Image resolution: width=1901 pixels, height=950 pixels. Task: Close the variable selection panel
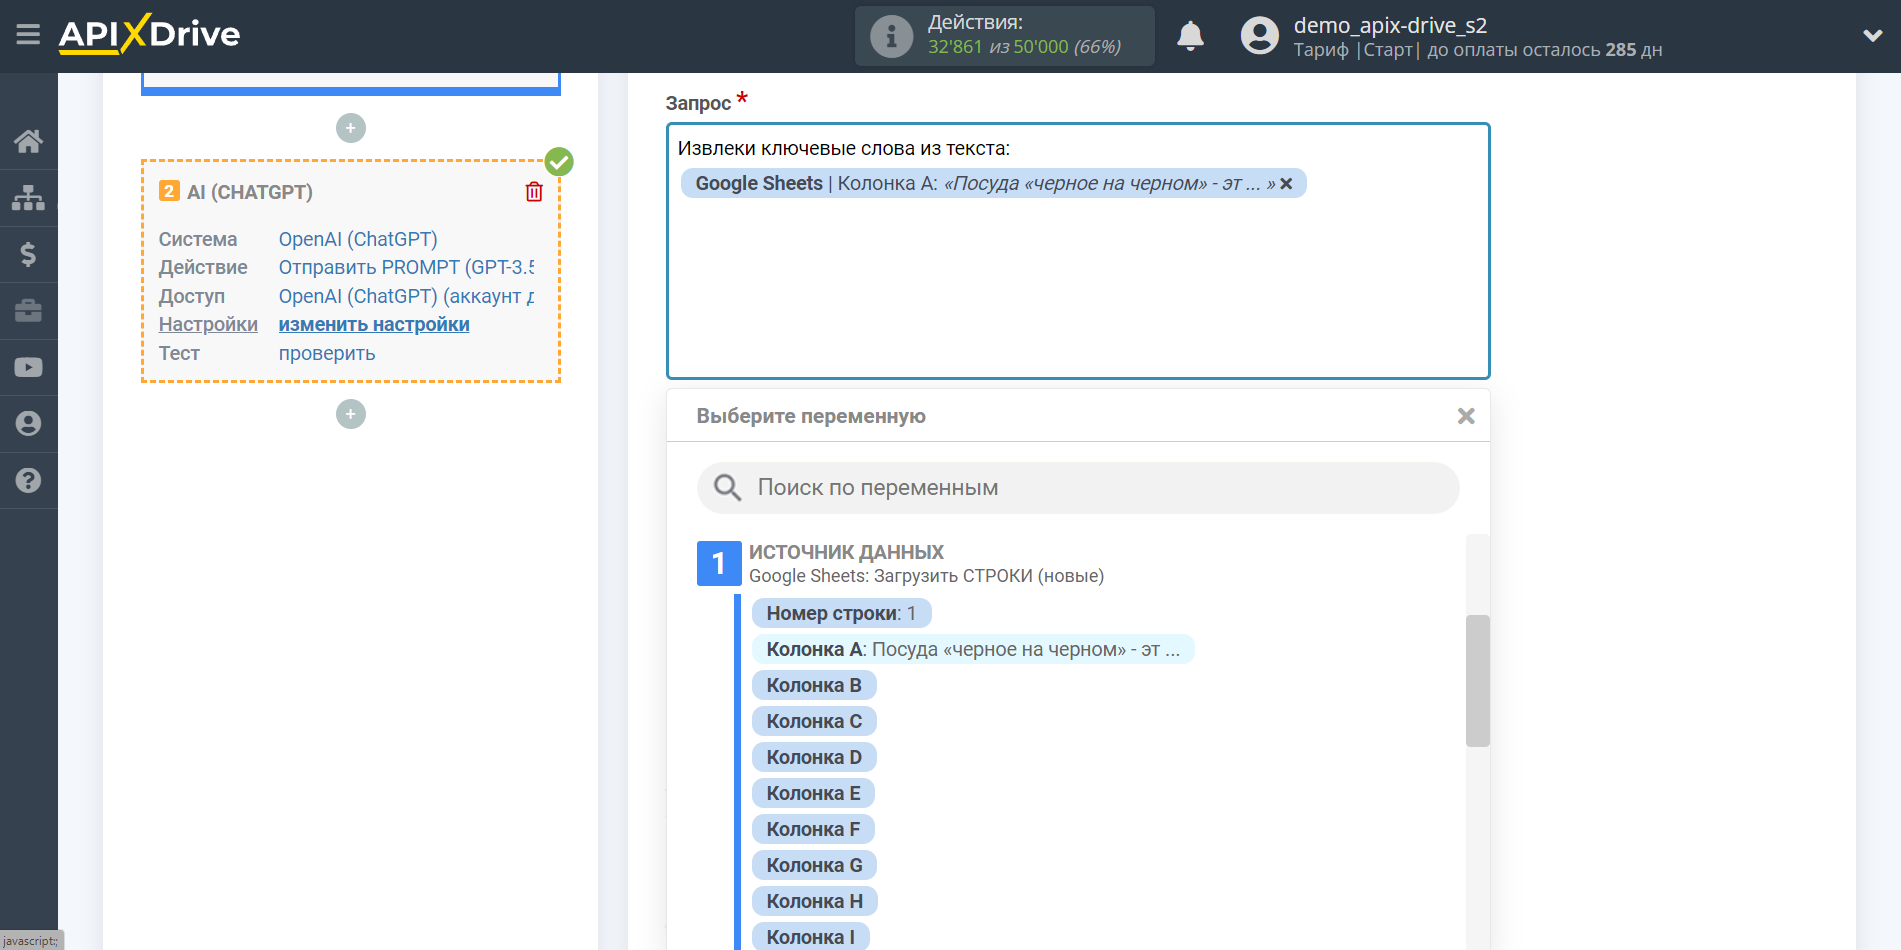(1466, 416)
